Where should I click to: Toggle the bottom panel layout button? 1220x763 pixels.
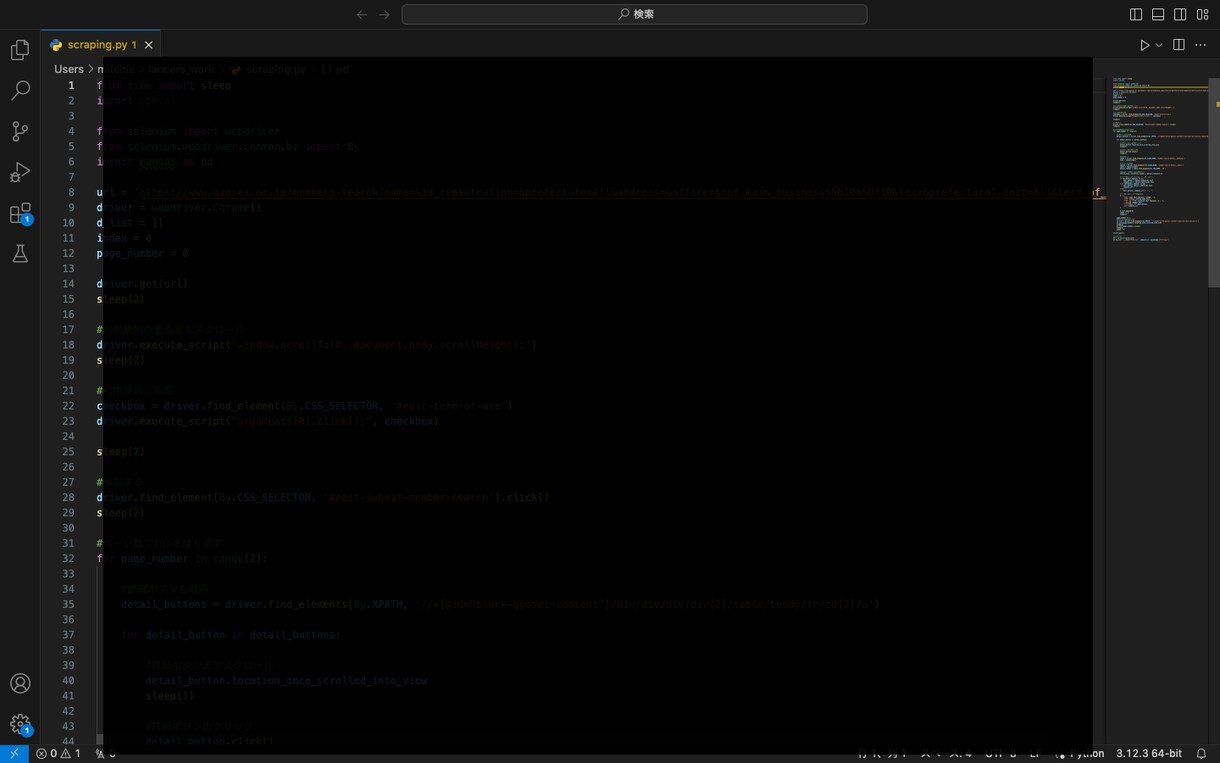coord(1158,14)
